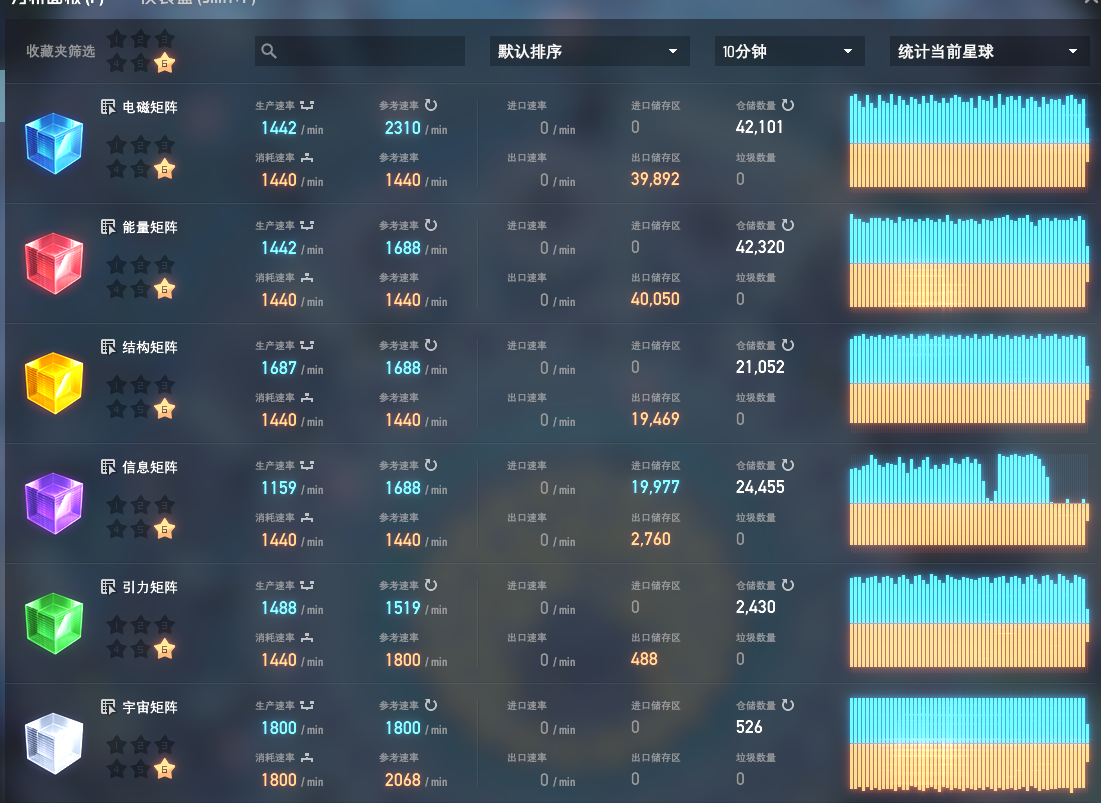Toggle favorite star 6 for 电磁矩阵
Screen dimensions: 1101x803
(x=165, y=169)
